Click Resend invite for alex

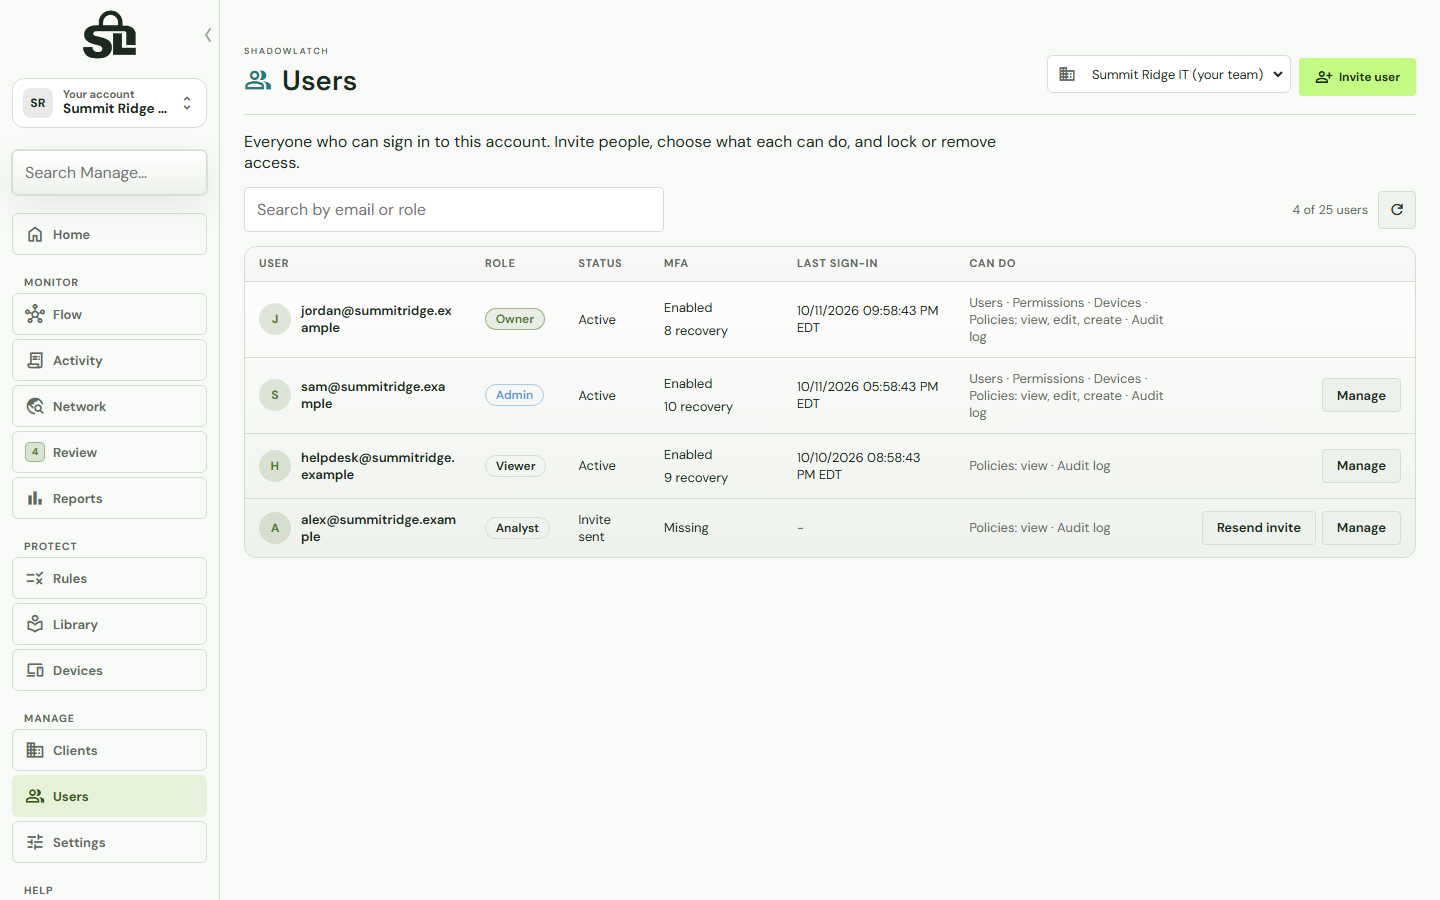click(1258, 528)
